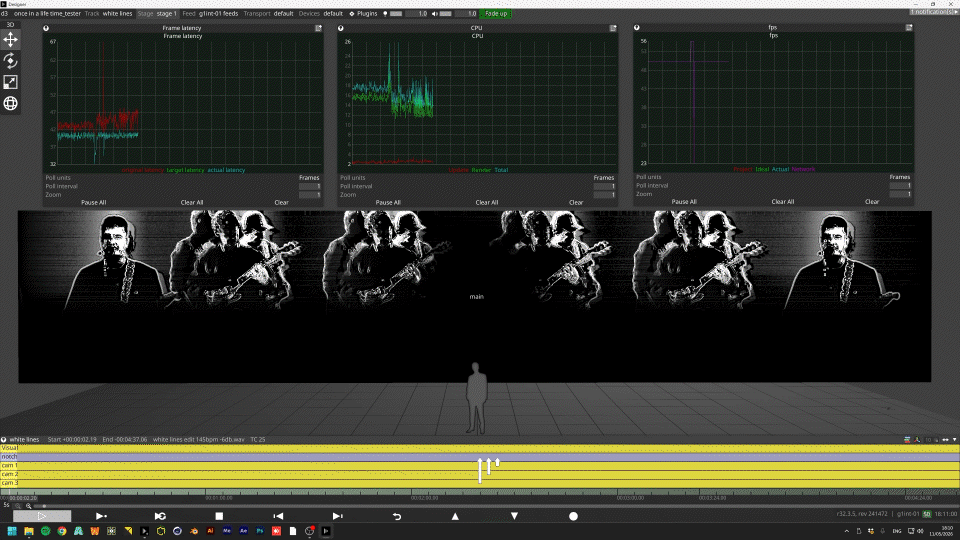Click the timeline zoom slider handle
The height and width of the screenshot is (540, 960).
[x=43, y=506]
